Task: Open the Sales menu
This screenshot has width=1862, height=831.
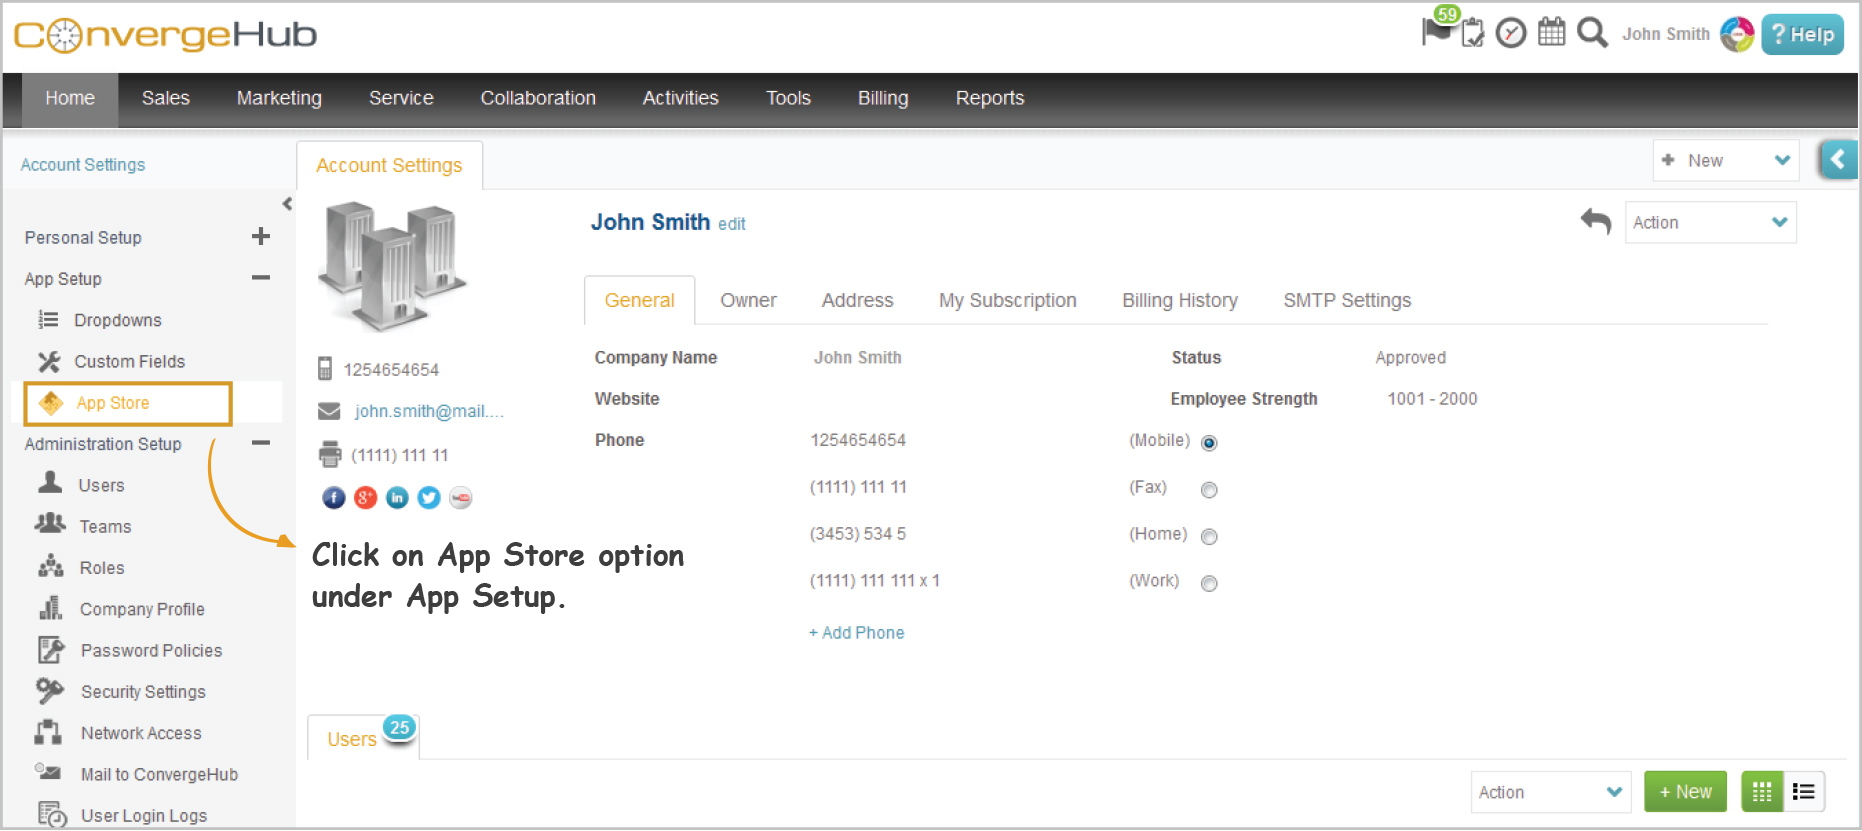Action: (x=166, y=98)
